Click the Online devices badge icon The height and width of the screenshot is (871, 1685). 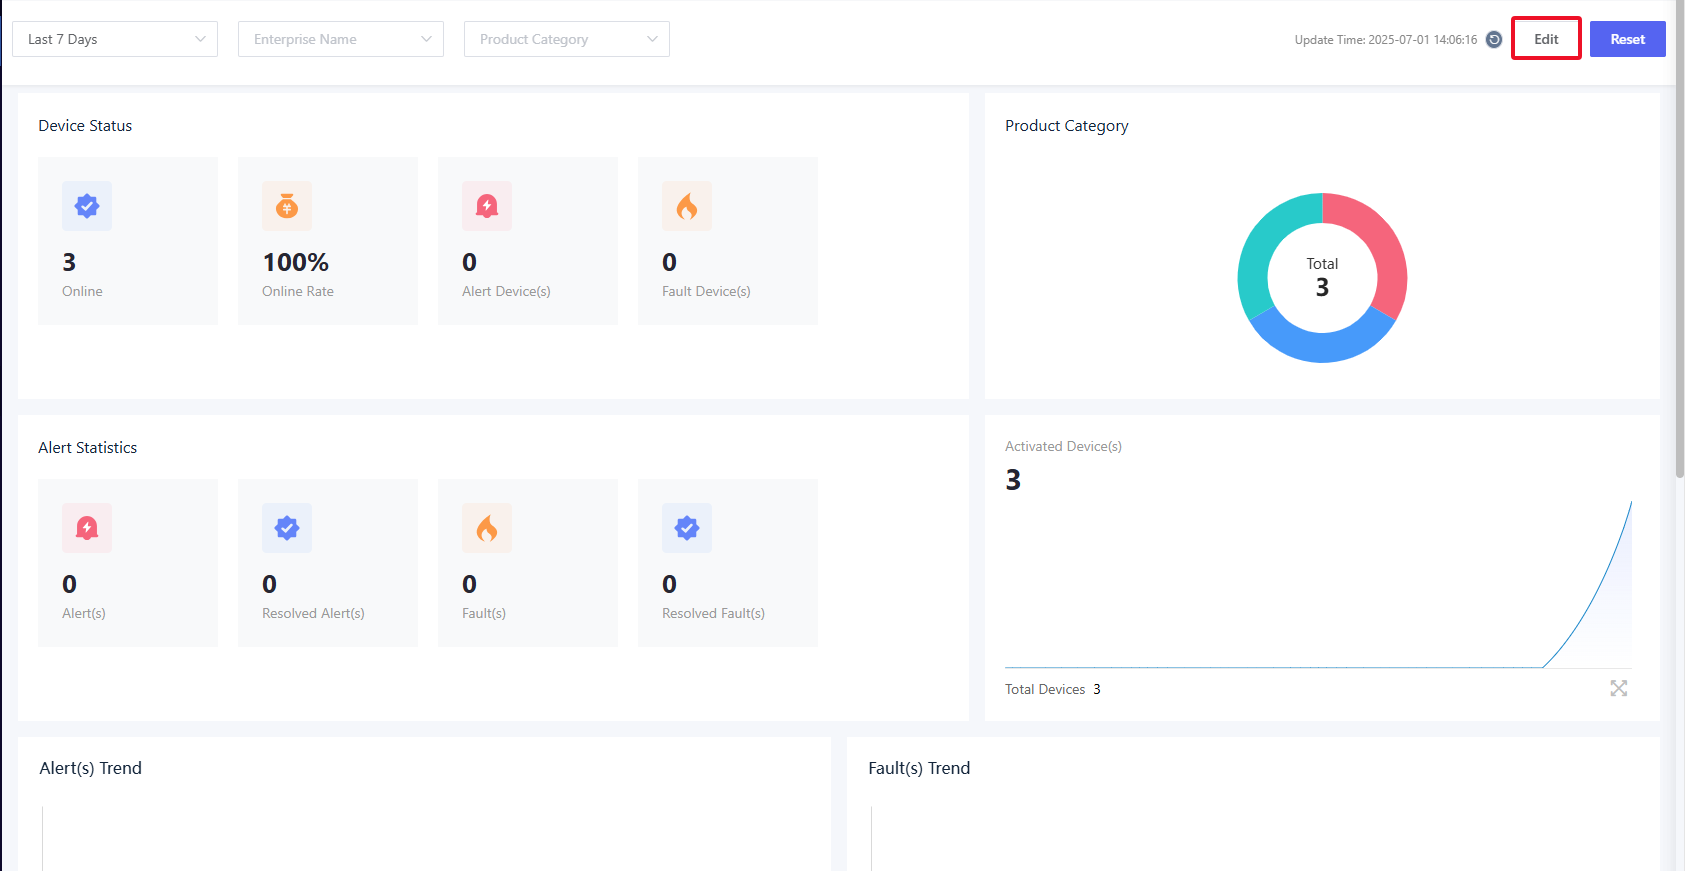(x=87, y=206)
